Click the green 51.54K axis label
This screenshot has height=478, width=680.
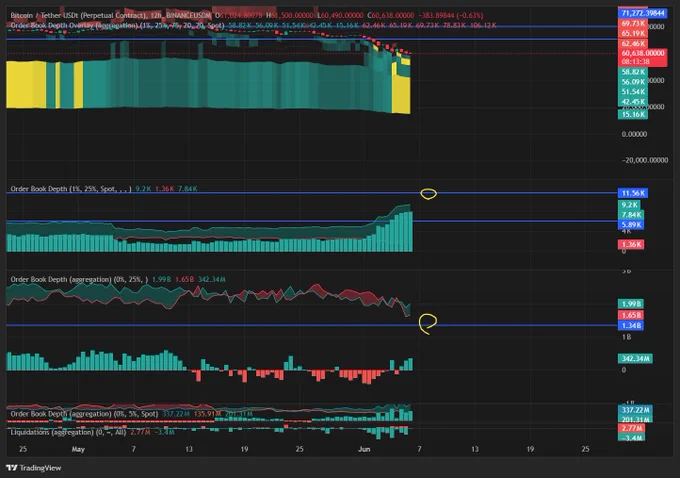[x=633, y=92]
